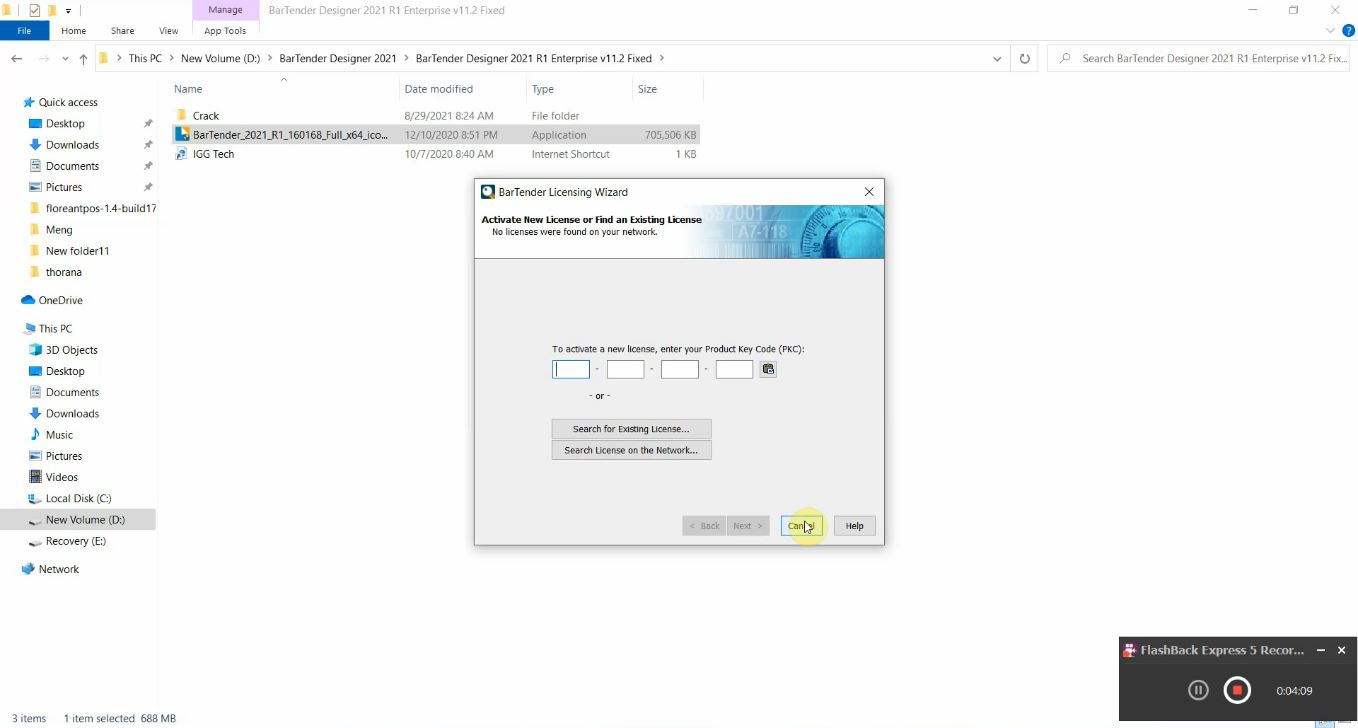Click the second Product Key Code field
The height and width of the screenshot is (728, 1358).
625,369
